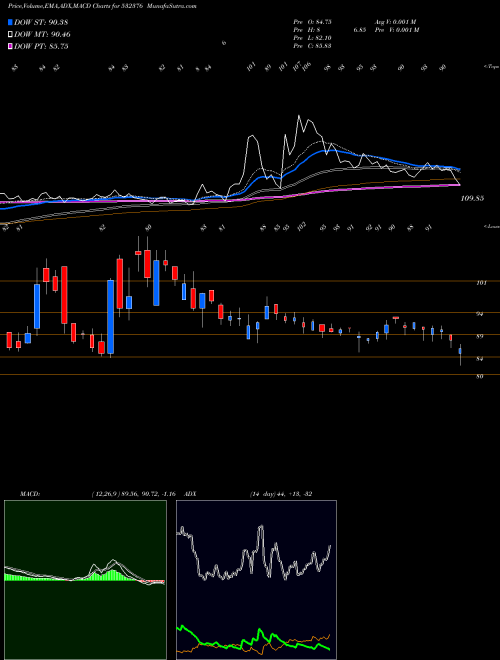Click the '<Lows' label at the right edge

491,226
